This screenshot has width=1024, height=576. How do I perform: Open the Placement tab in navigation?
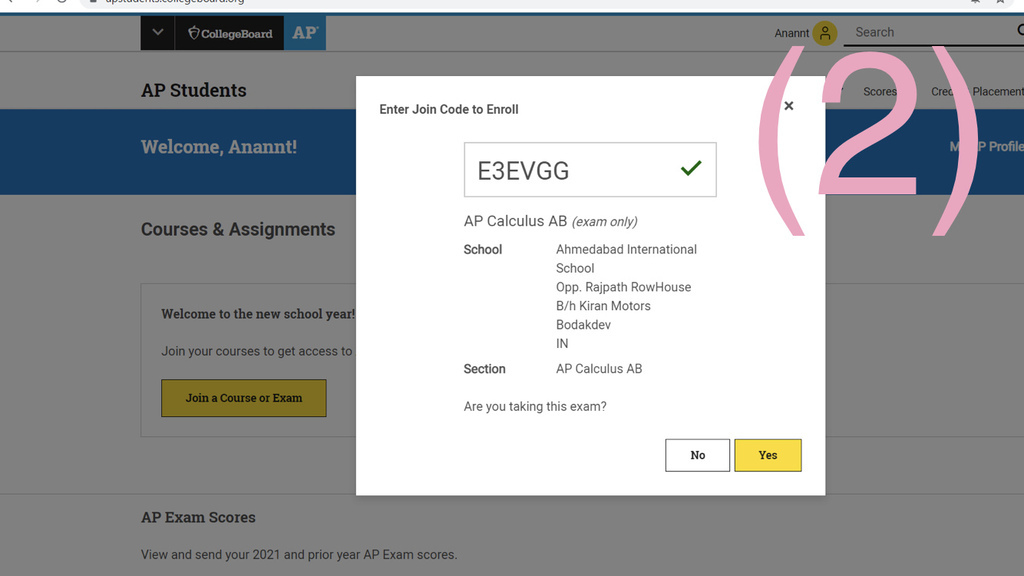click(998, 91)
